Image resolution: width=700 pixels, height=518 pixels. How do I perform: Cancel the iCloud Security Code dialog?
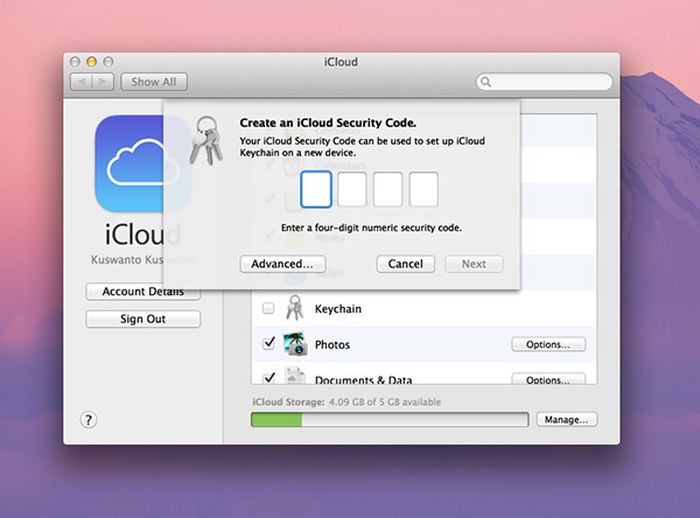(405, 264)
